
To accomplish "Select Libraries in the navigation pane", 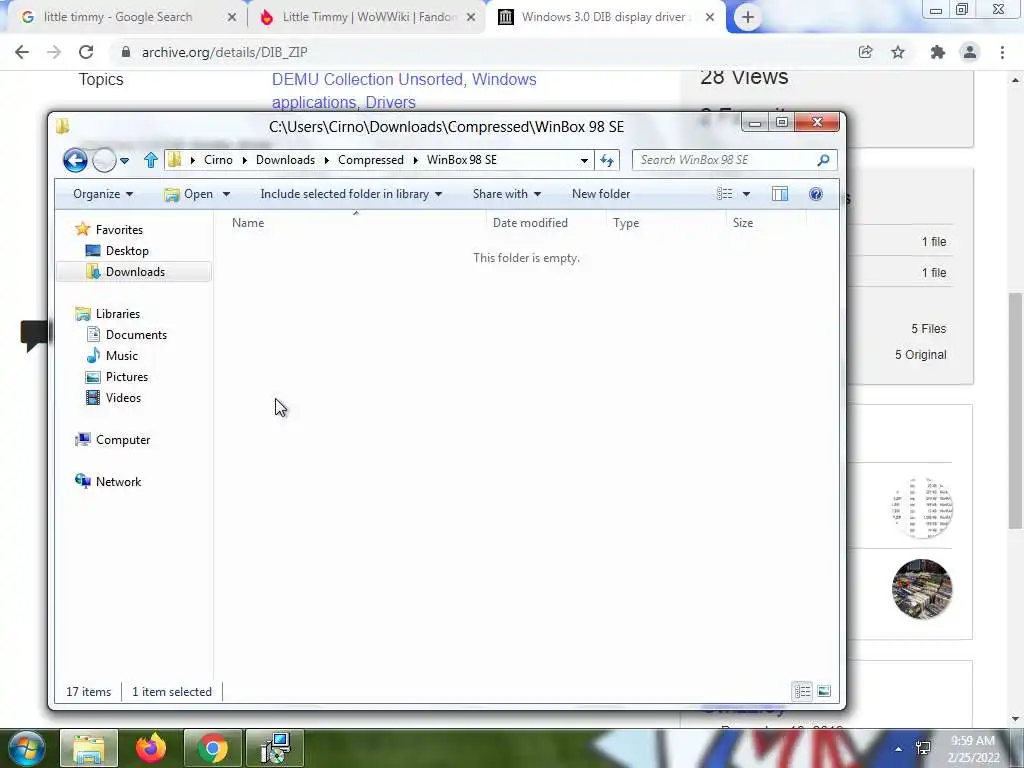I will point(118,314).
